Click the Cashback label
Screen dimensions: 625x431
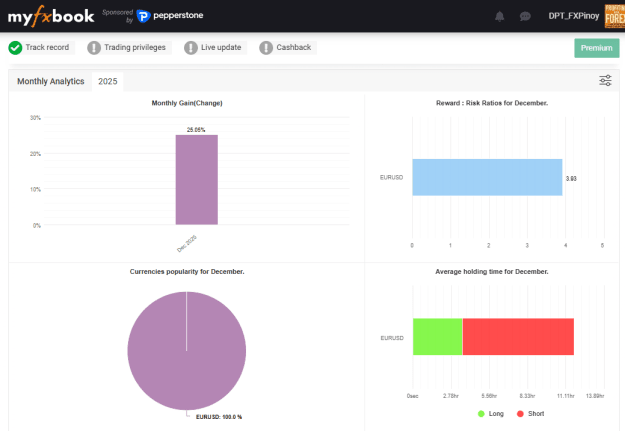[x=294, y=47]
